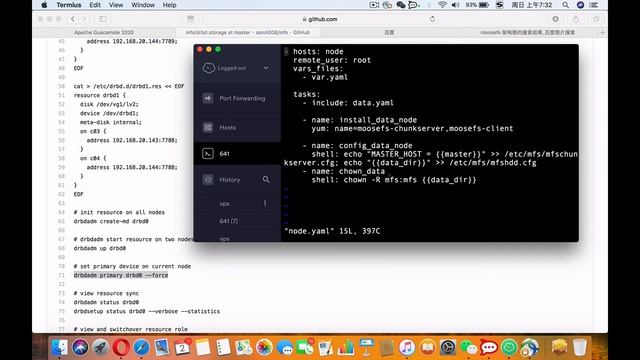Screen dimensions: 640x360
Task: Open the Help menu
Action: 169,5
